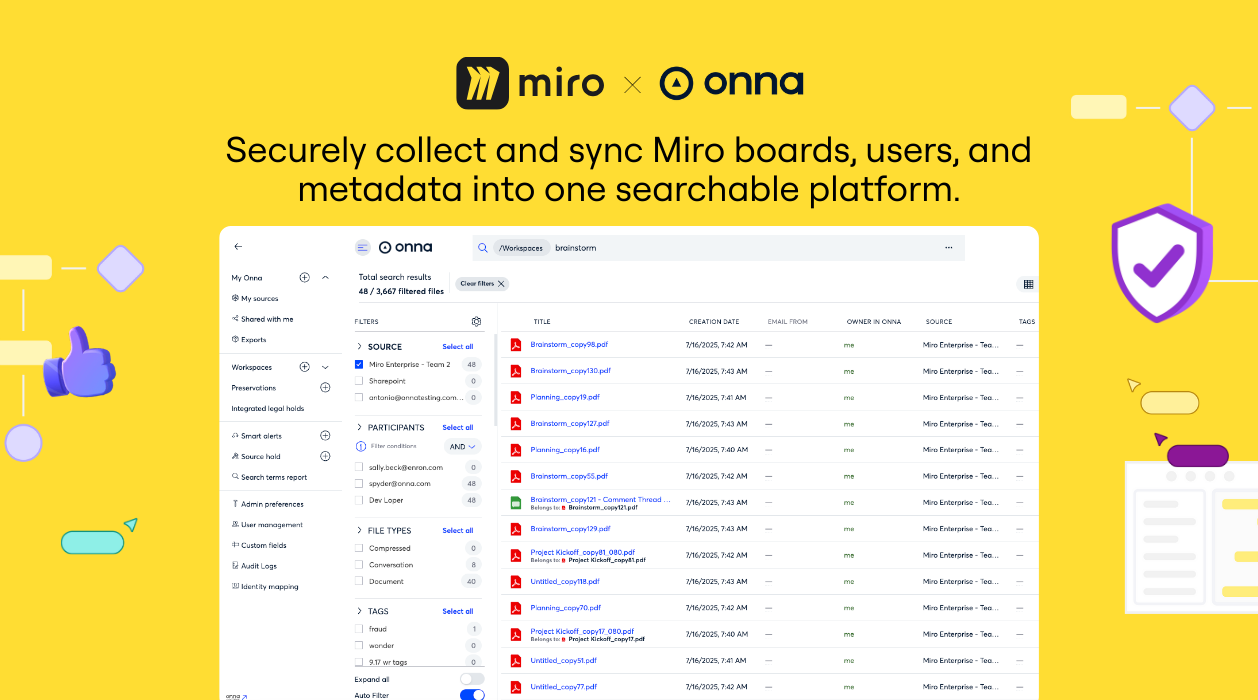The image size is (1258, 700).
Task: Click the plus icon beside My Onna
Action: pos(305,278)
